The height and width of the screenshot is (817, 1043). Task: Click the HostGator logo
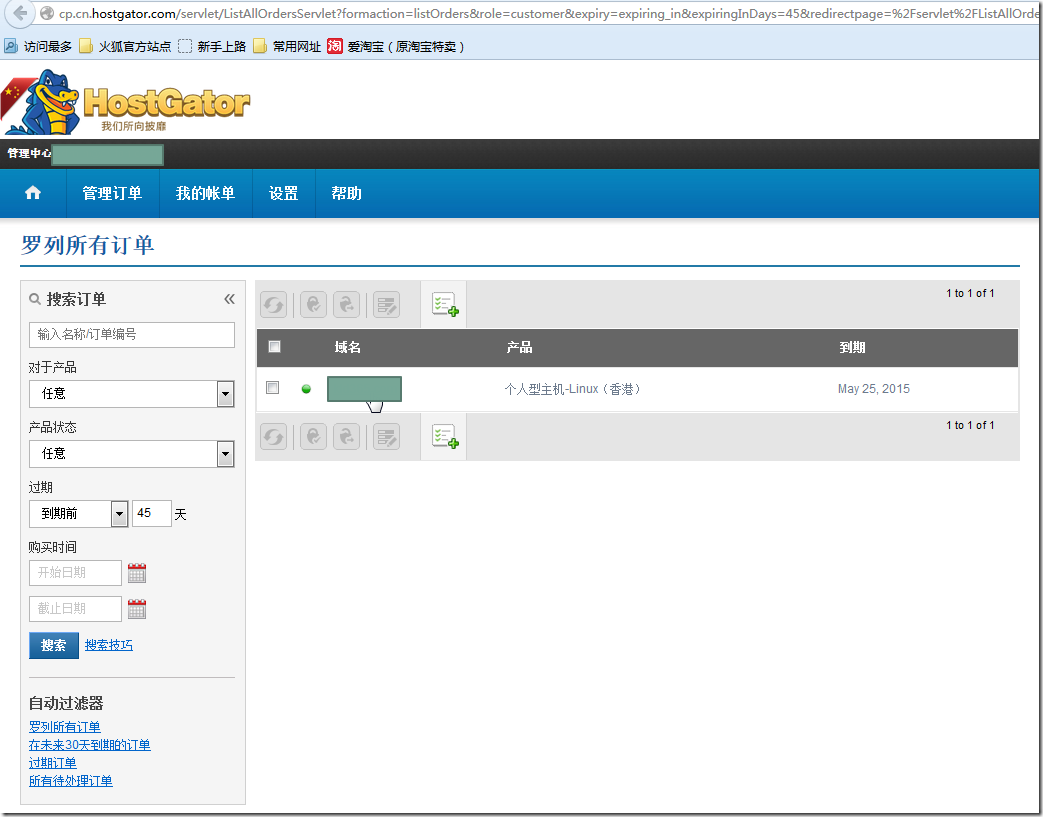point(126,102)
